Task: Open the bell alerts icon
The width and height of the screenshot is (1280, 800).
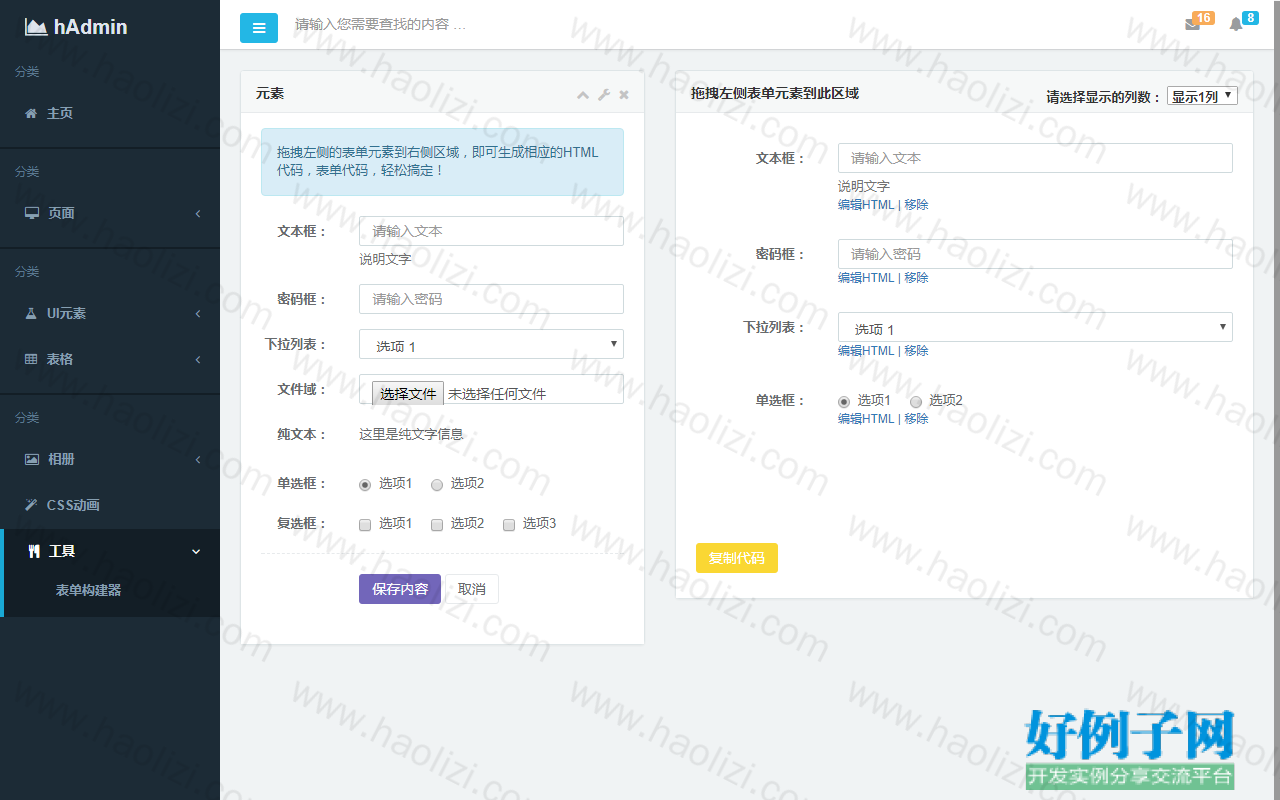Action: [x=1236, y=24]
